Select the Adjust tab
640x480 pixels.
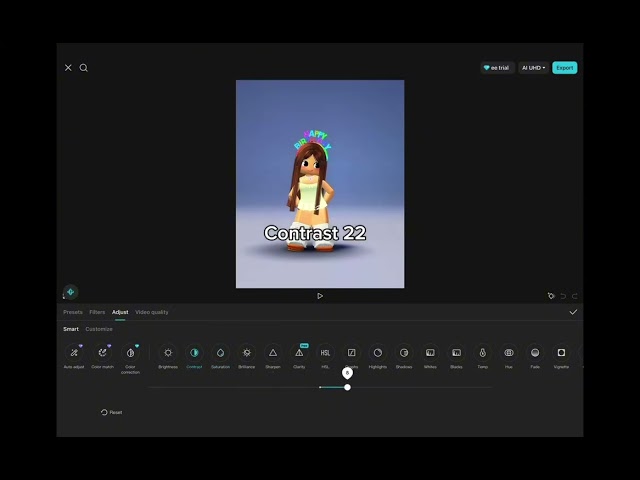point(120,312)
